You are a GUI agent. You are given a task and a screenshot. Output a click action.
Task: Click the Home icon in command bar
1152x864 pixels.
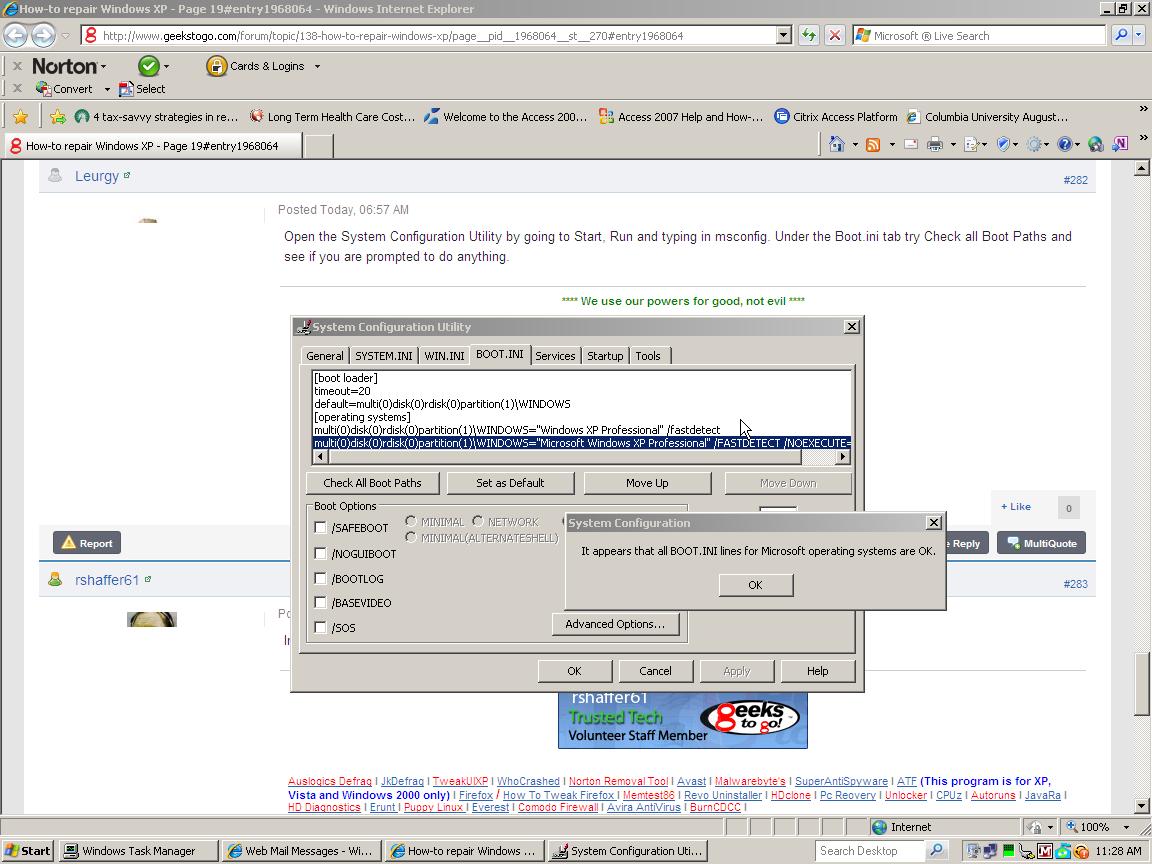tap(836, 145)
